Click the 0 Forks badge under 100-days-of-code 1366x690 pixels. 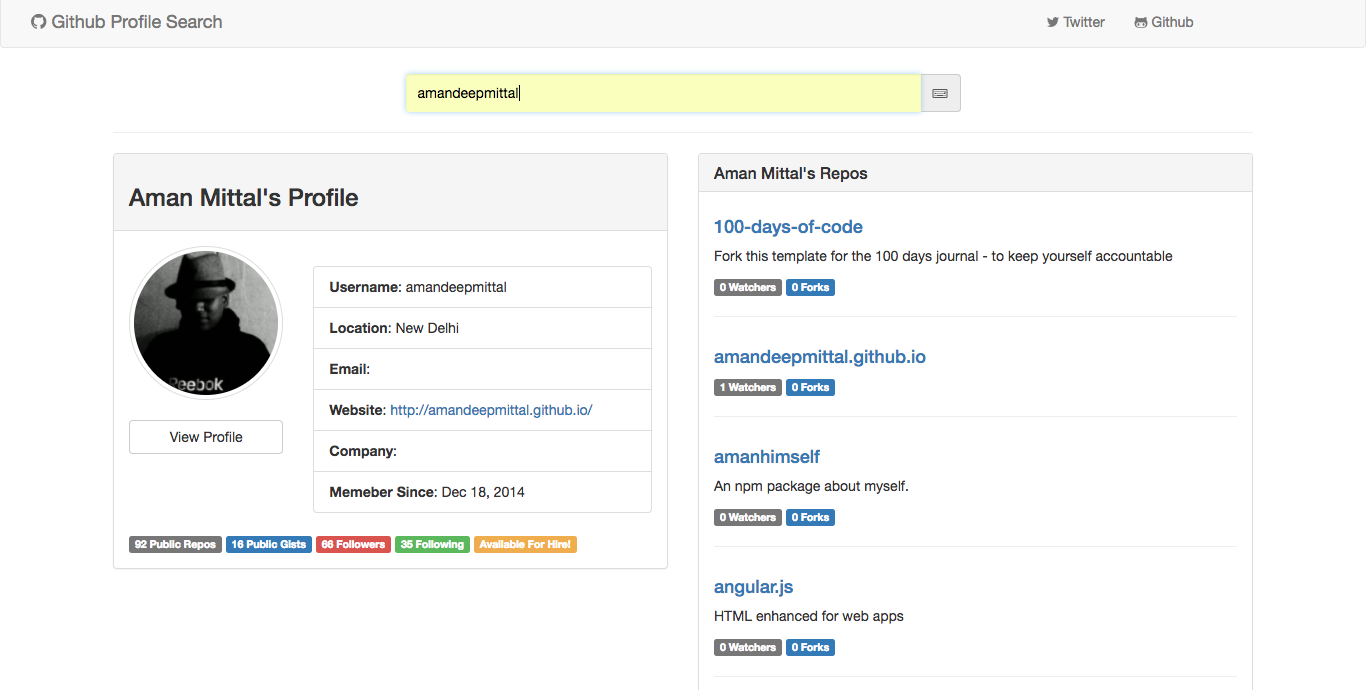click(x=810, y=287)
